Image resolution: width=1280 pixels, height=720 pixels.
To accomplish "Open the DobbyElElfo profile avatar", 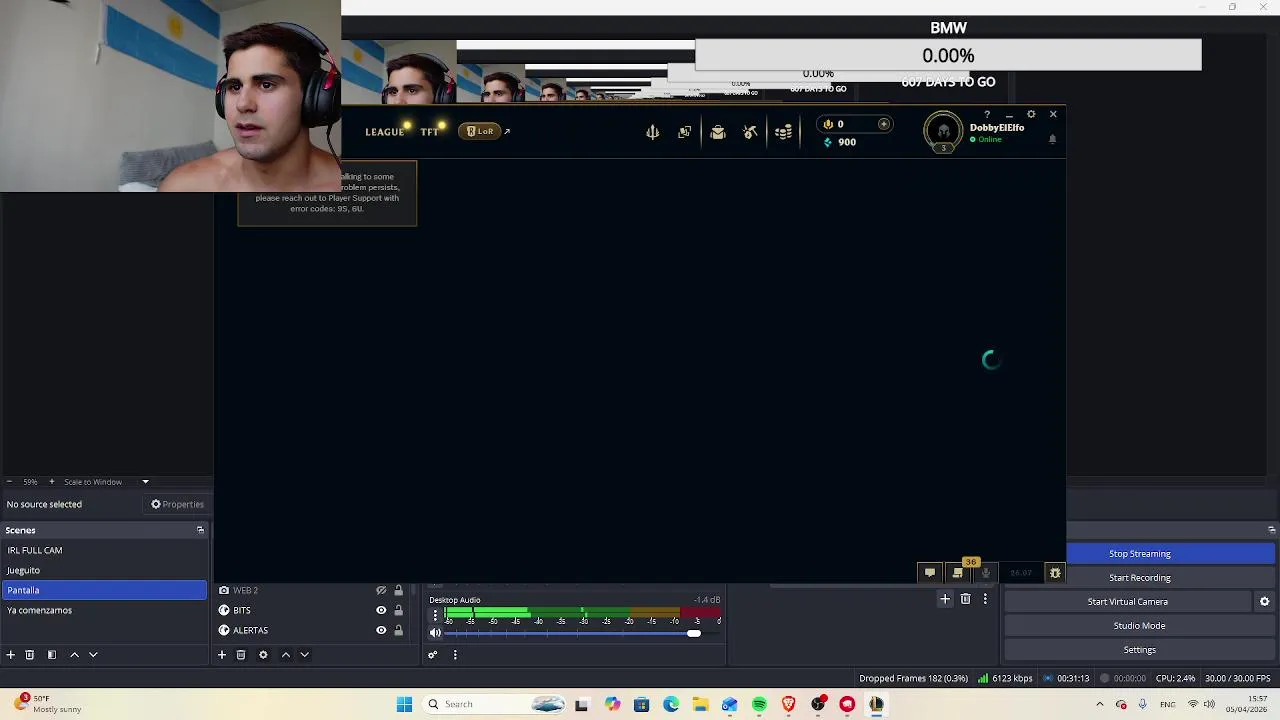I will [x=943, y=132].
